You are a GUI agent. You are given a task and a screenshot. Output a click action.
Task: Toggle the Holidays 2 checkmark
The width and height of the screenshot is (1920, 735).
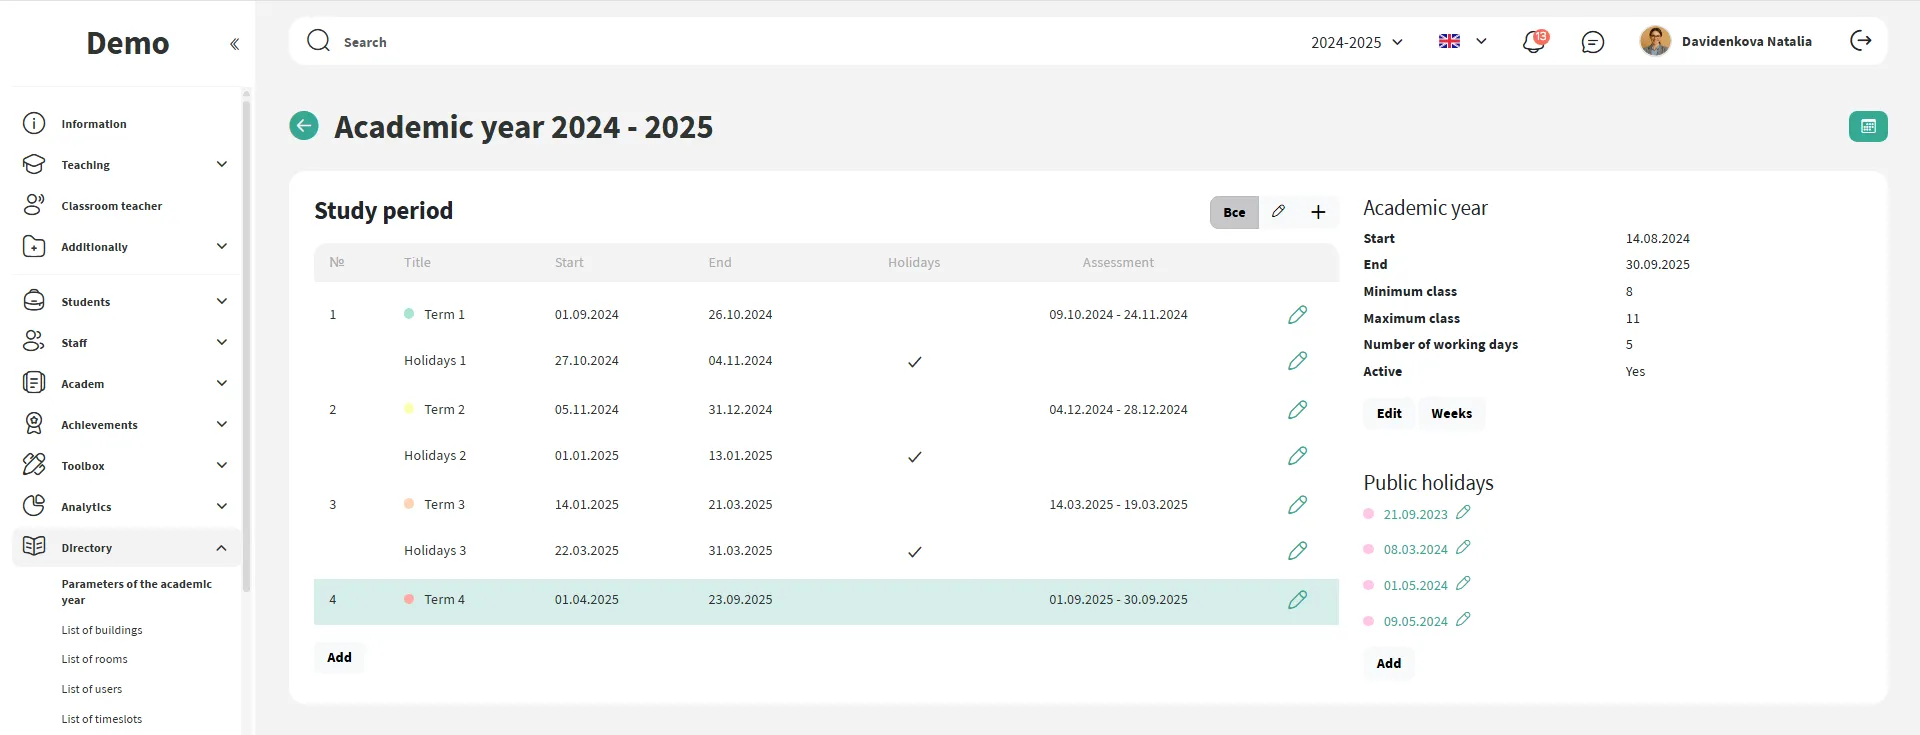click(x=914, y=457)
